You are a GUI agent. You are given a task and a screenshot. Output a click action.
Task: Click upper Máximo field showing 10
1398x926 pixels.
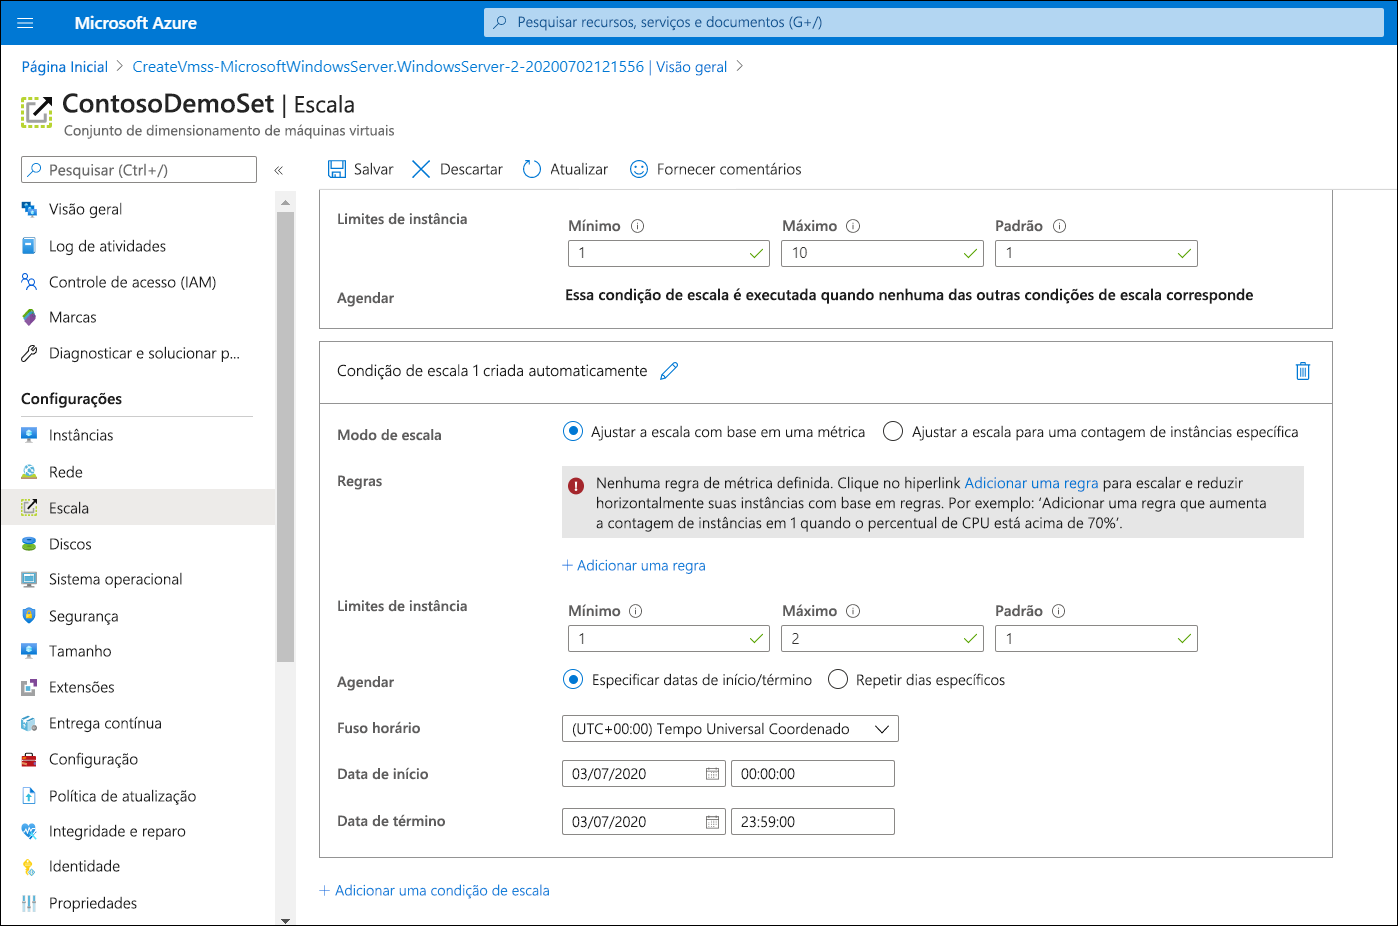pos(882,253)
